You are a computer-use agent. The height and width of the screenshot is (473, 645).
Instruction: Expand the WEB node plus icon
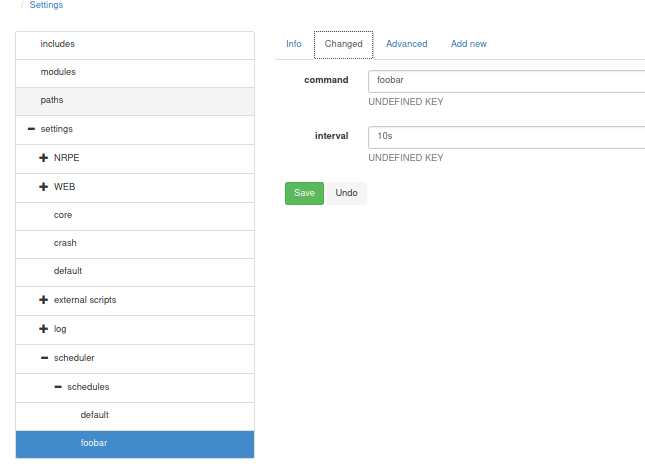coord(44,187)
